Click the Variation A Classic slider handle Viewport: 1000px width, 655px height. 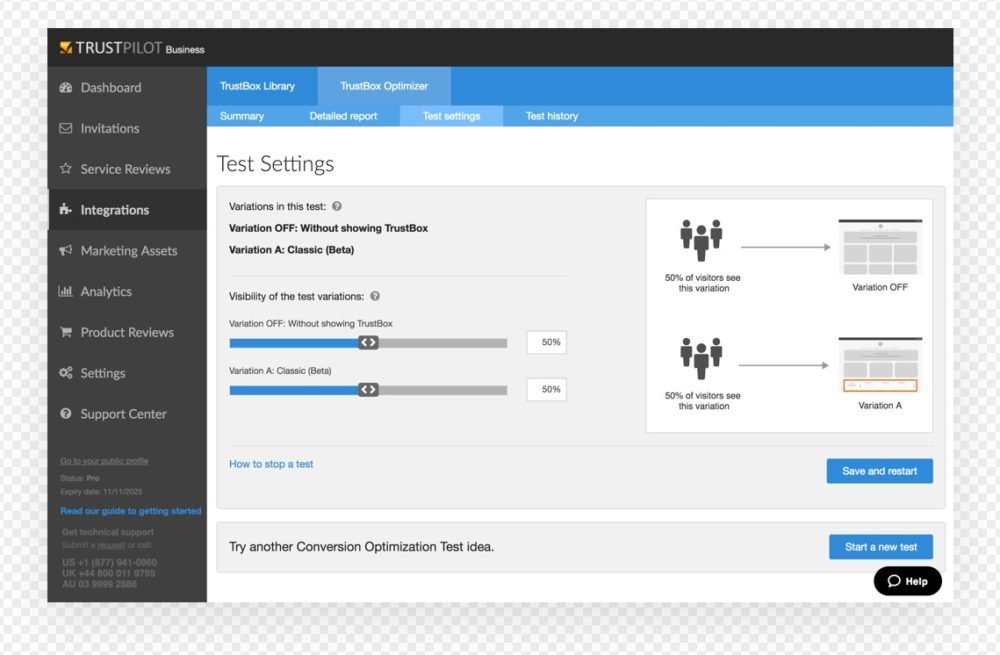click(x=368, y=390)
